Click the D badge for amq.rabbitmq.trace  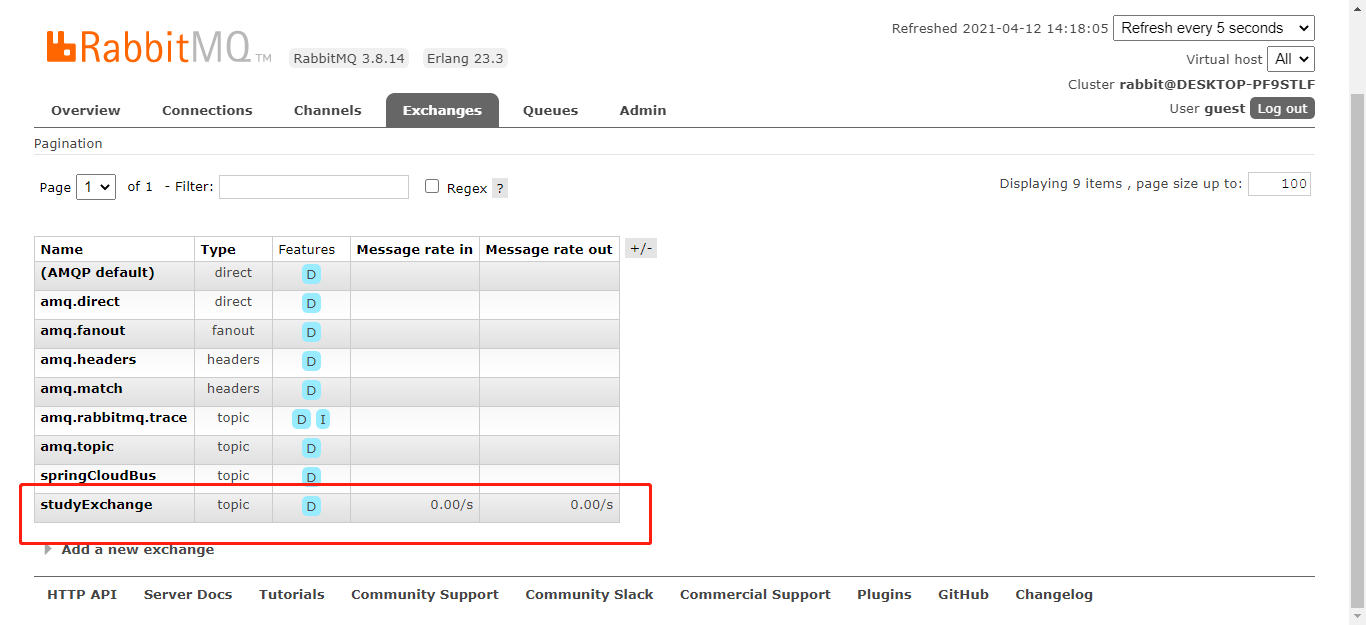(301, 419)
